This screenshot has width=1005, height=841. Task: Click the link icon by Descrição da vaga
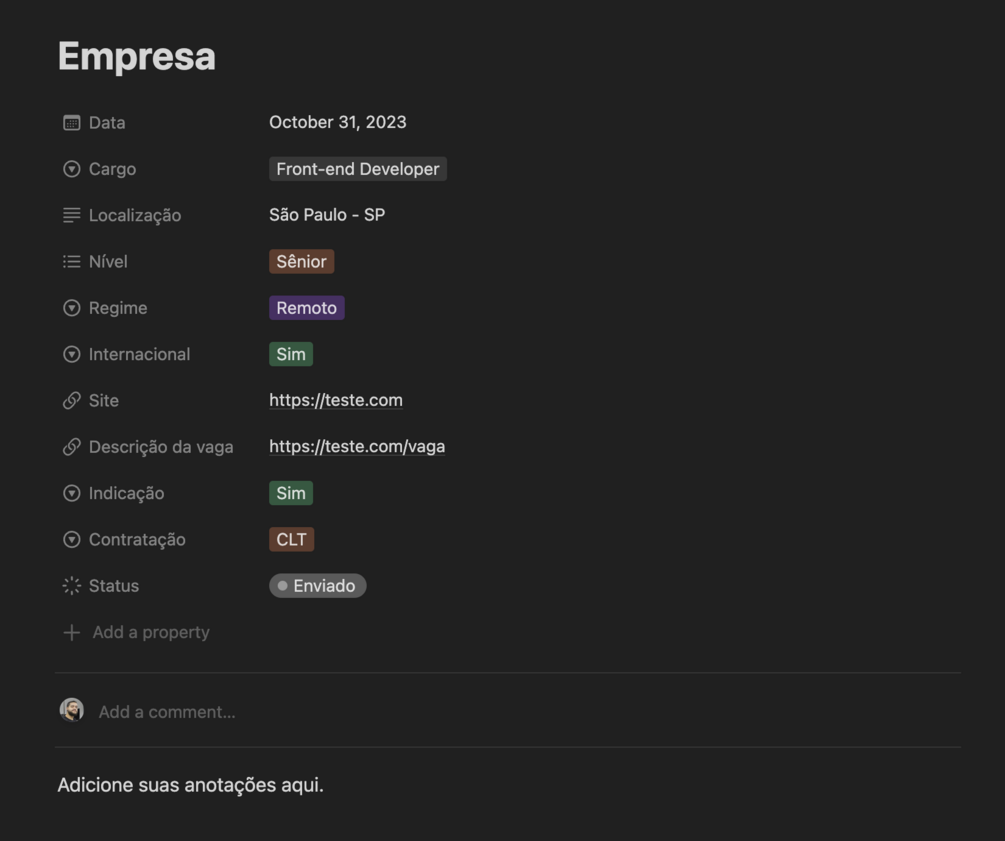[x=72, y=447]
